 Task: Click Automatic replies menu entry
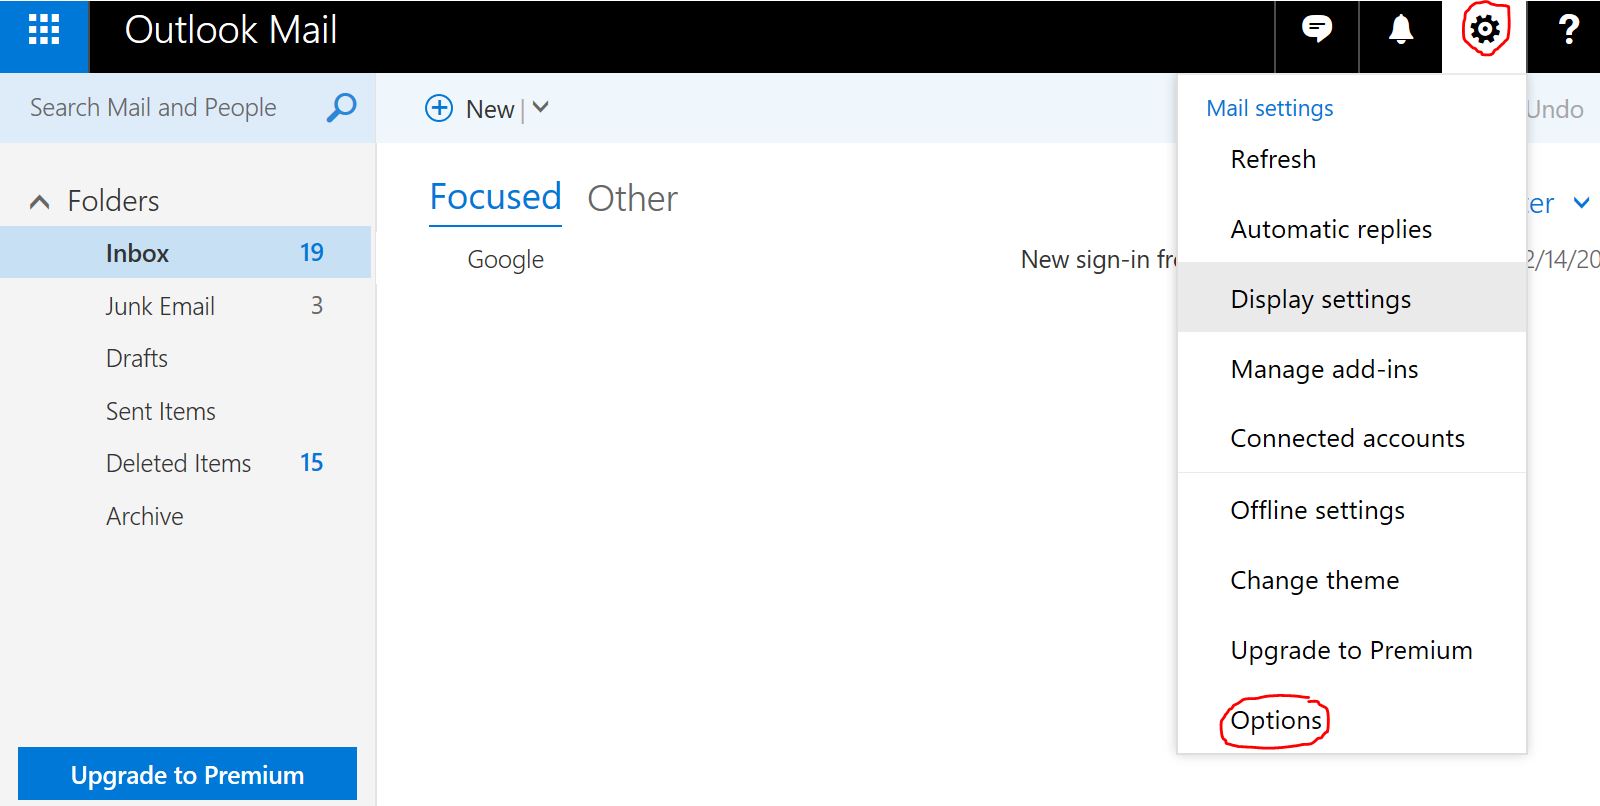point(1330,229)
